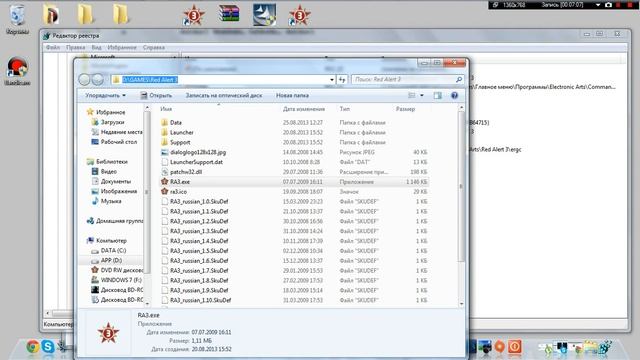Click Записать на оптический диск
Image resolution: width=640 pixels, height=360 pixels.
[224, 96]
